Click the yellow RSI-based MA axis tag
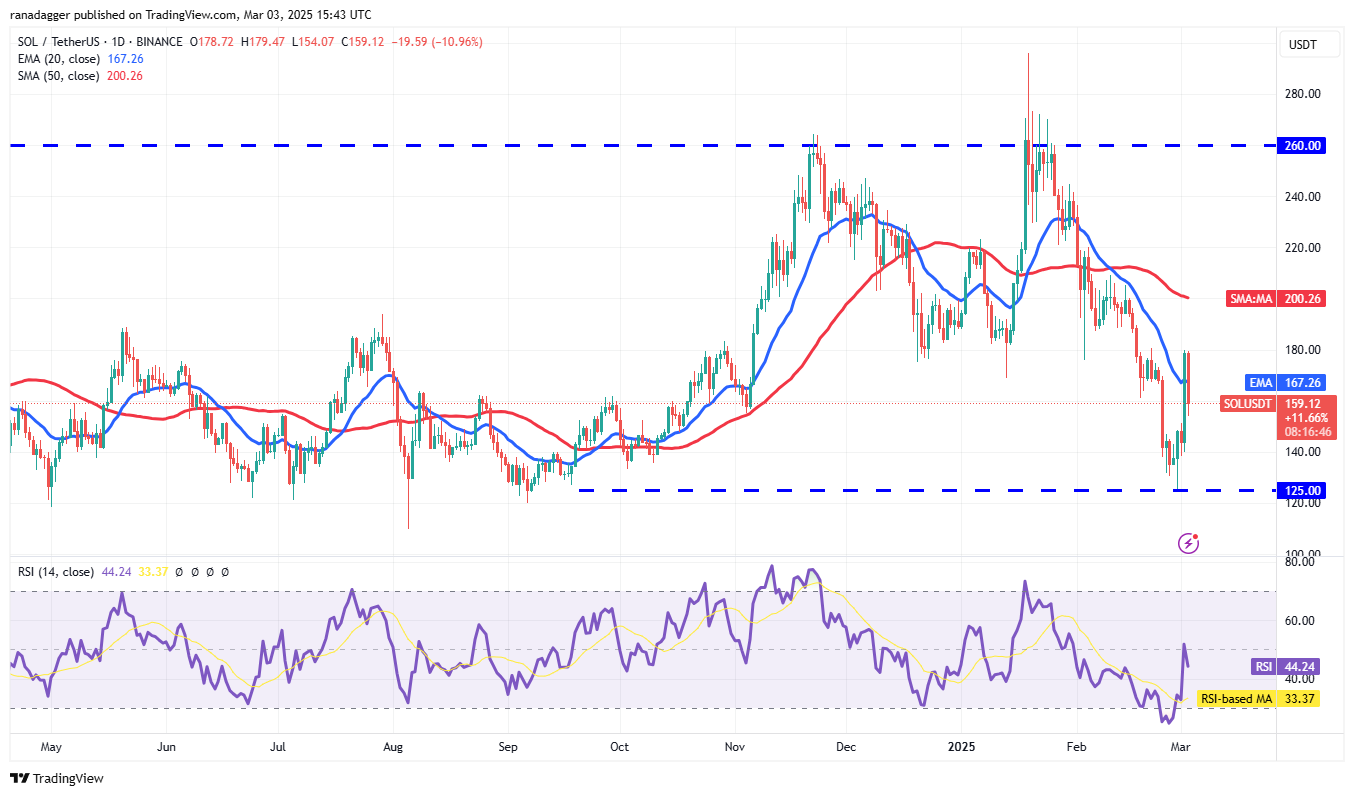The image size is (1354, 796). tap(1262, 698)
